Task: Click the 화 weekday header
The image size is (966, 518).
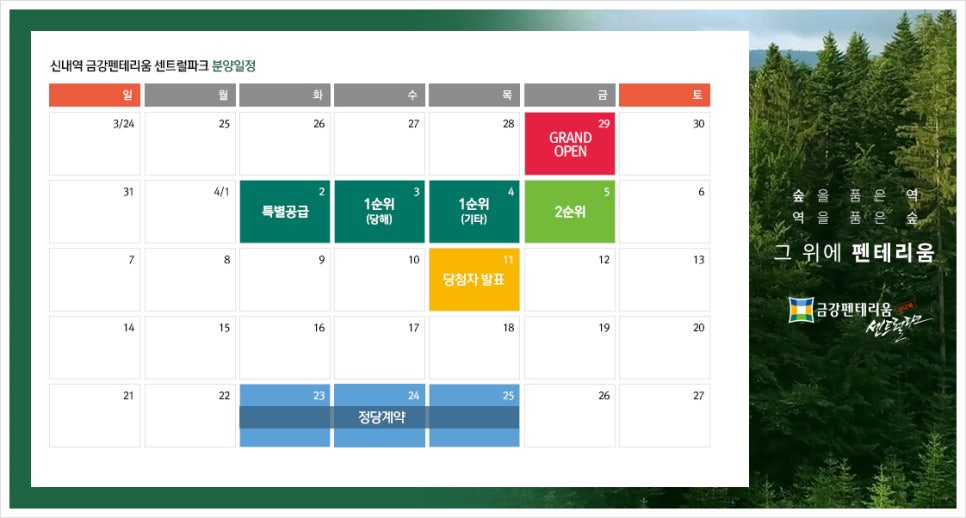Action: 285,95
